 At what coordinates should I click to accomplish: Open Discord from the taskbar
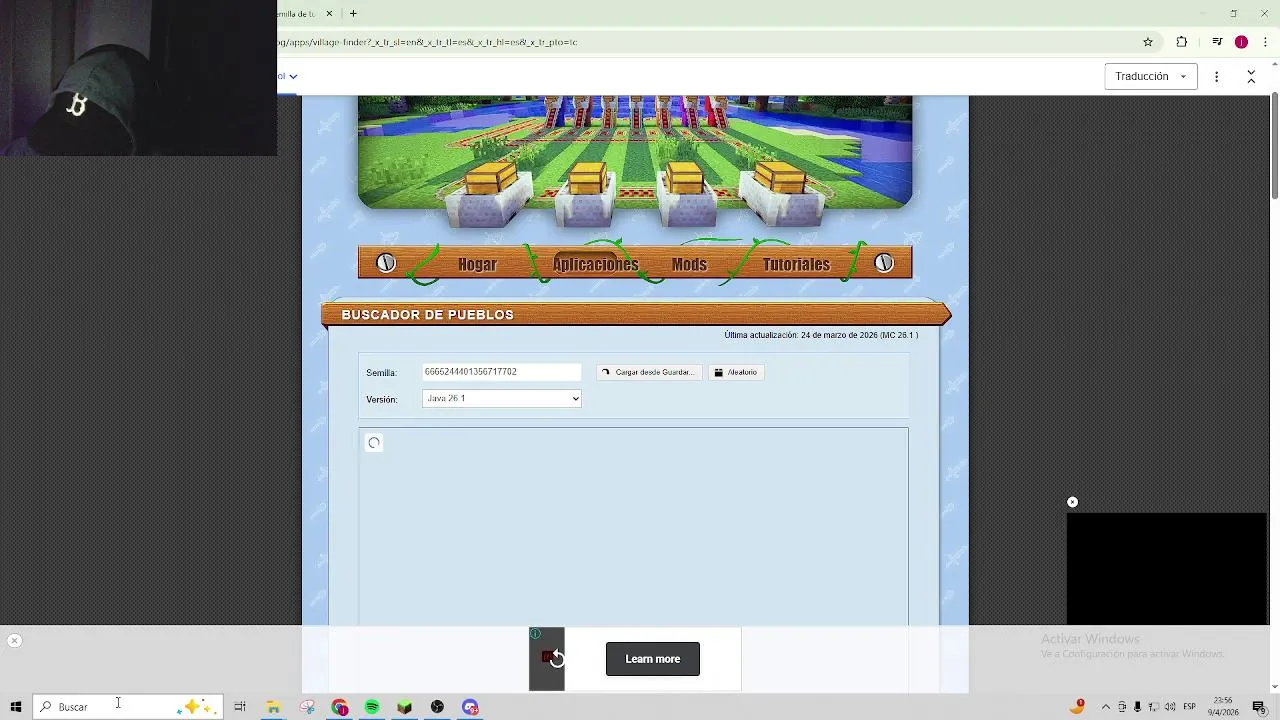(470, 707)
